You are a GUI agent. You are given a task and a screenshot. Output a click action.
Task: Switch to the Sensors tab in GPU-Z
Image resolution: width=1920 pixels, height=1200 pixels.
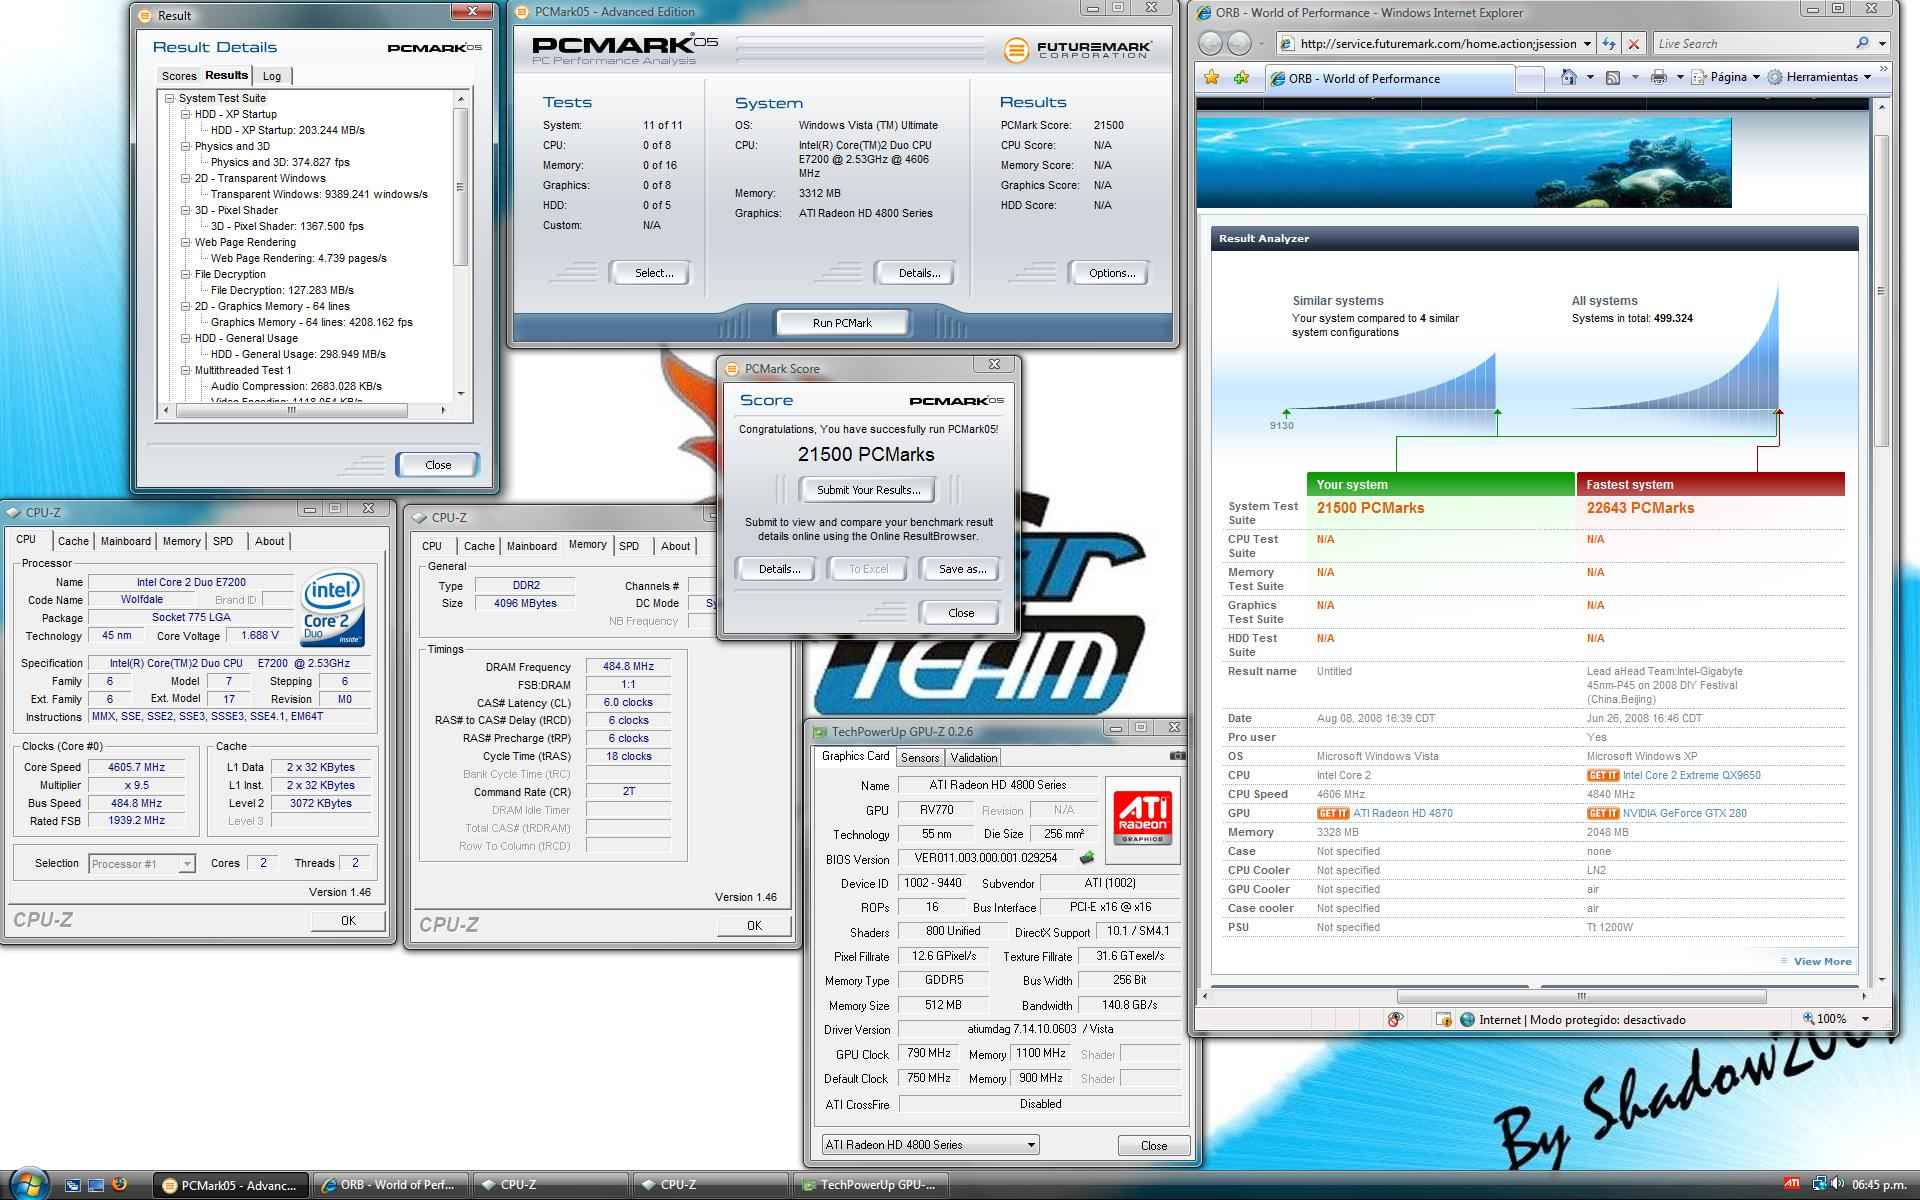pos(919,758)
